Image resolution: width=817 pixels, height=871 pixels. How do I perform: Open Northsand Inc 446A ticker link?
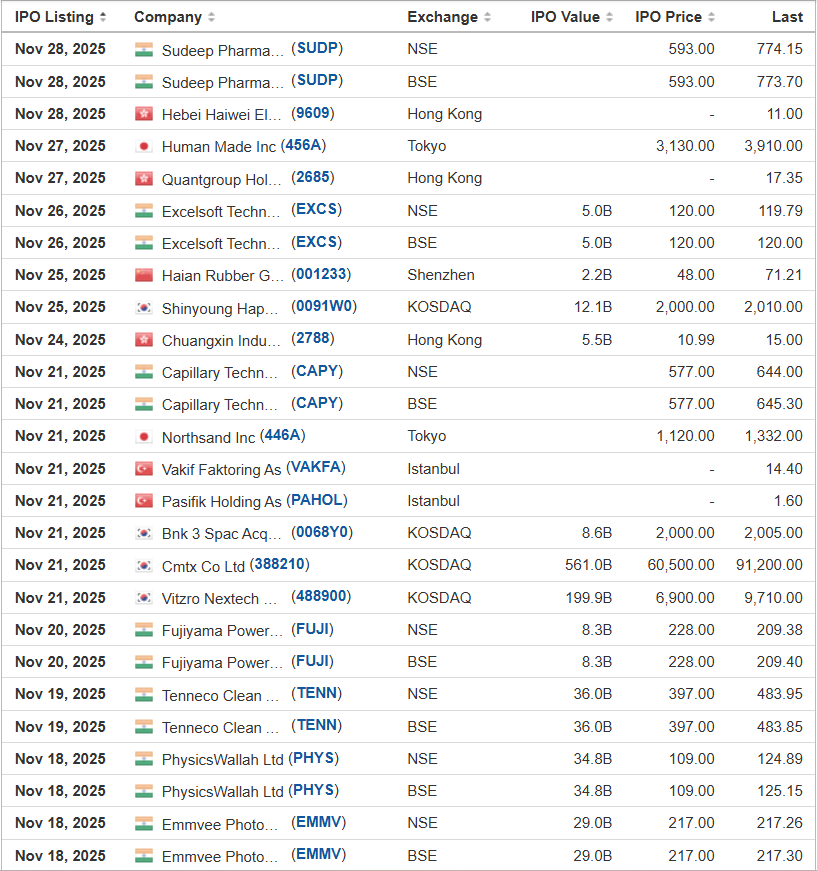[283, 436]
